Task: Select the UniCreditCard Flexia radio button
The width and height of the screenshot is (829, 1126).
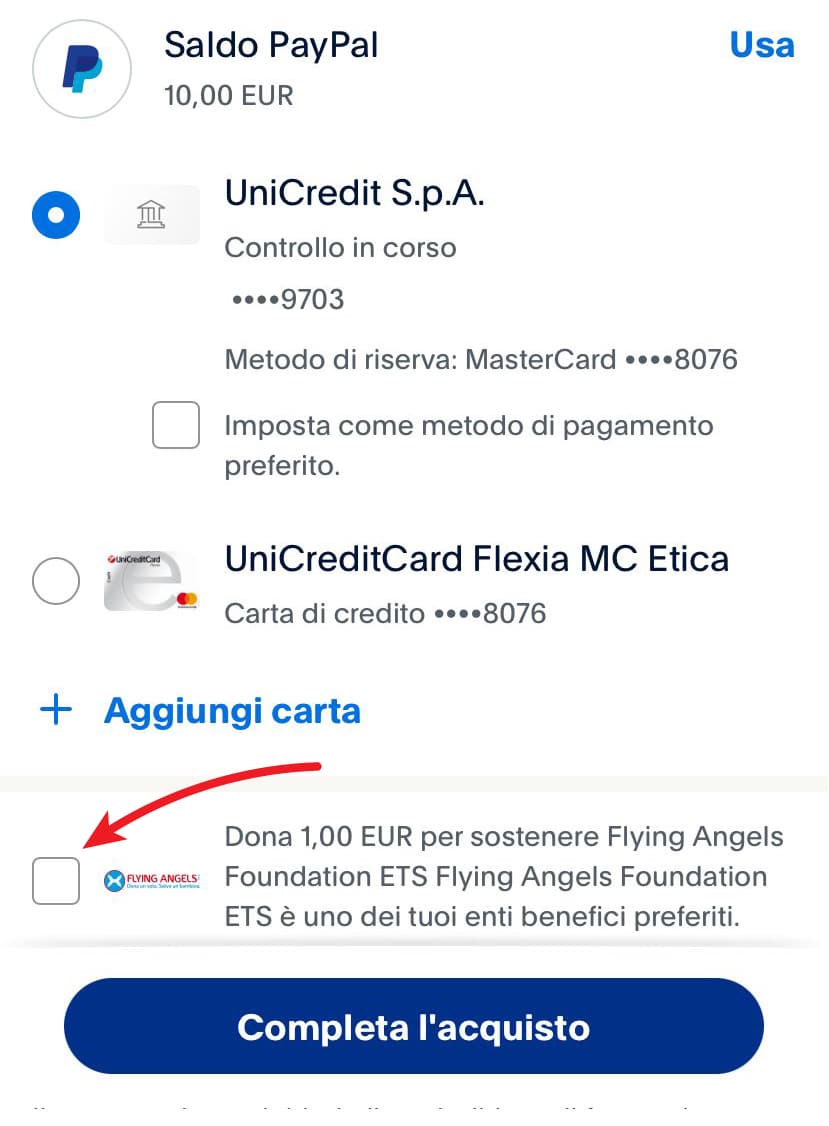Action: pos(56,581)
